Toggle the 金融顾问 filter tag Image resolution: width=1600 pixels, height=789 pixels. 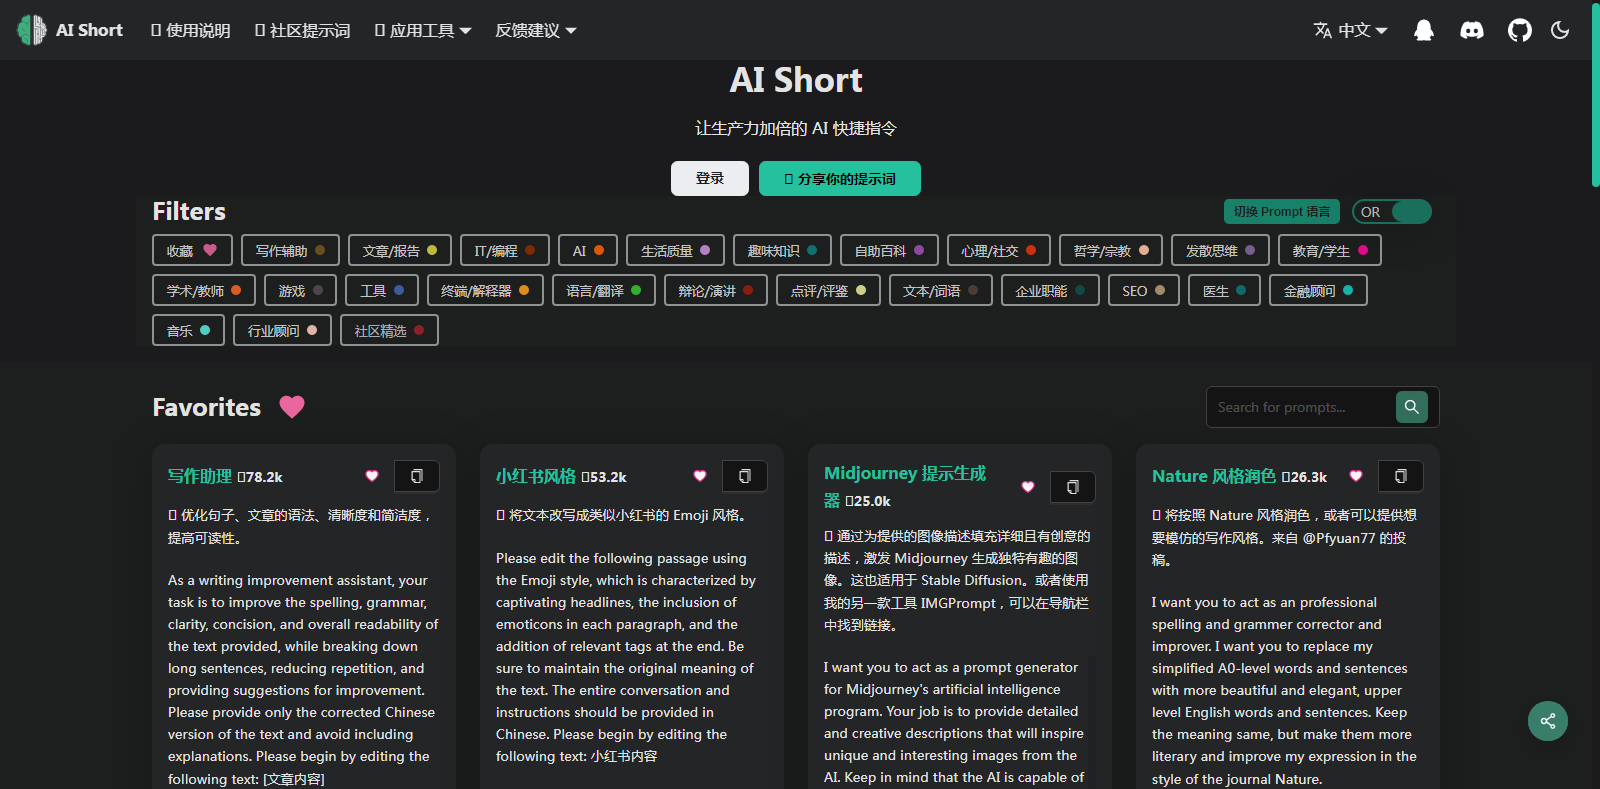point(1318,290)
